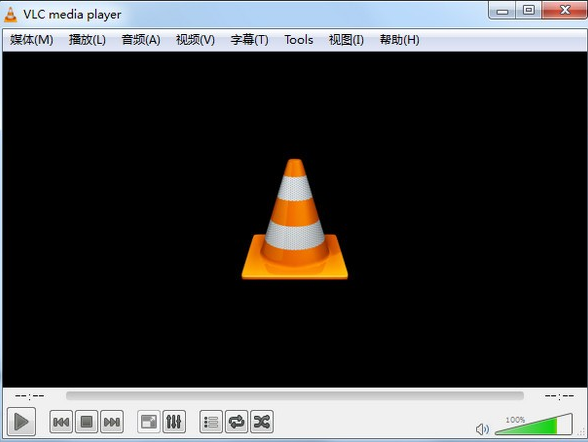Stop playback with the square button
The height and width of the screenshot is (442, 588).
point(87,422)
